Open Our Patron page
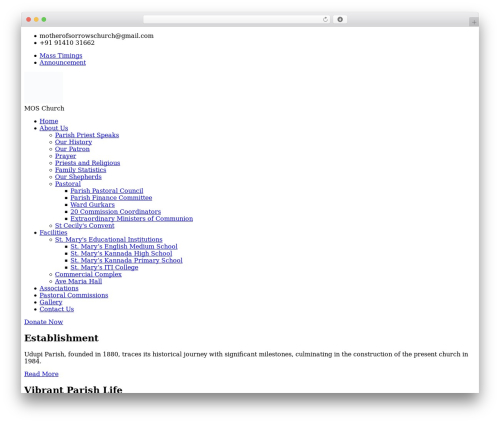 click(x=72, y=149)
